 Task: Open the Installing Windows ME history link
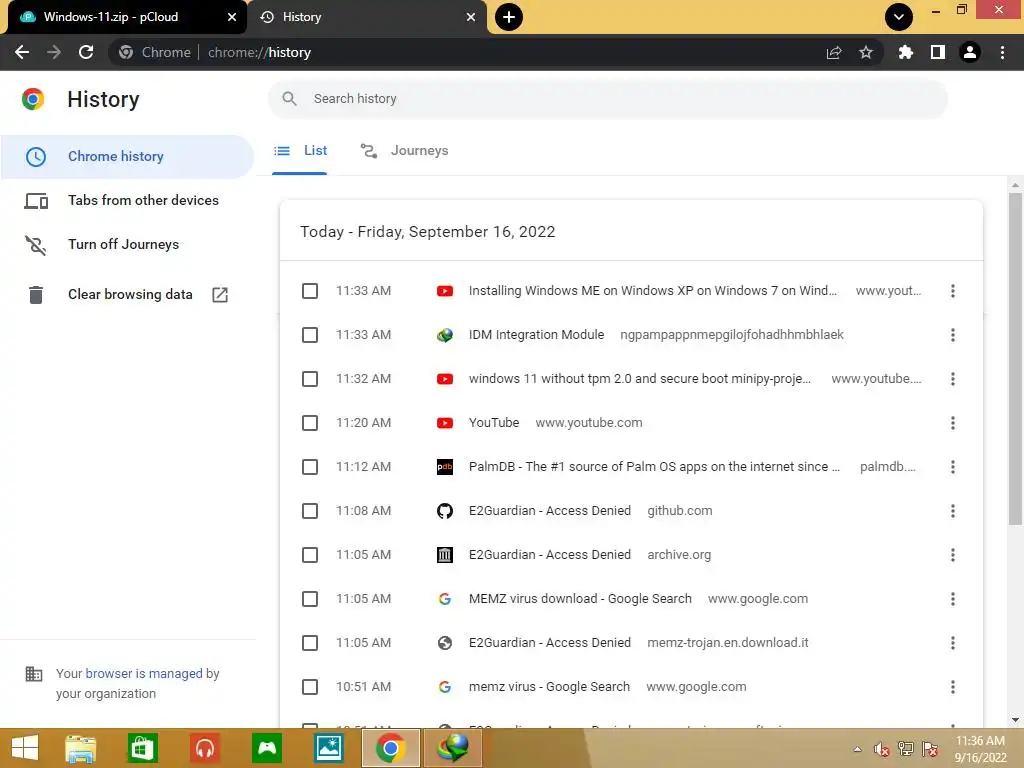tap(652, 291)
